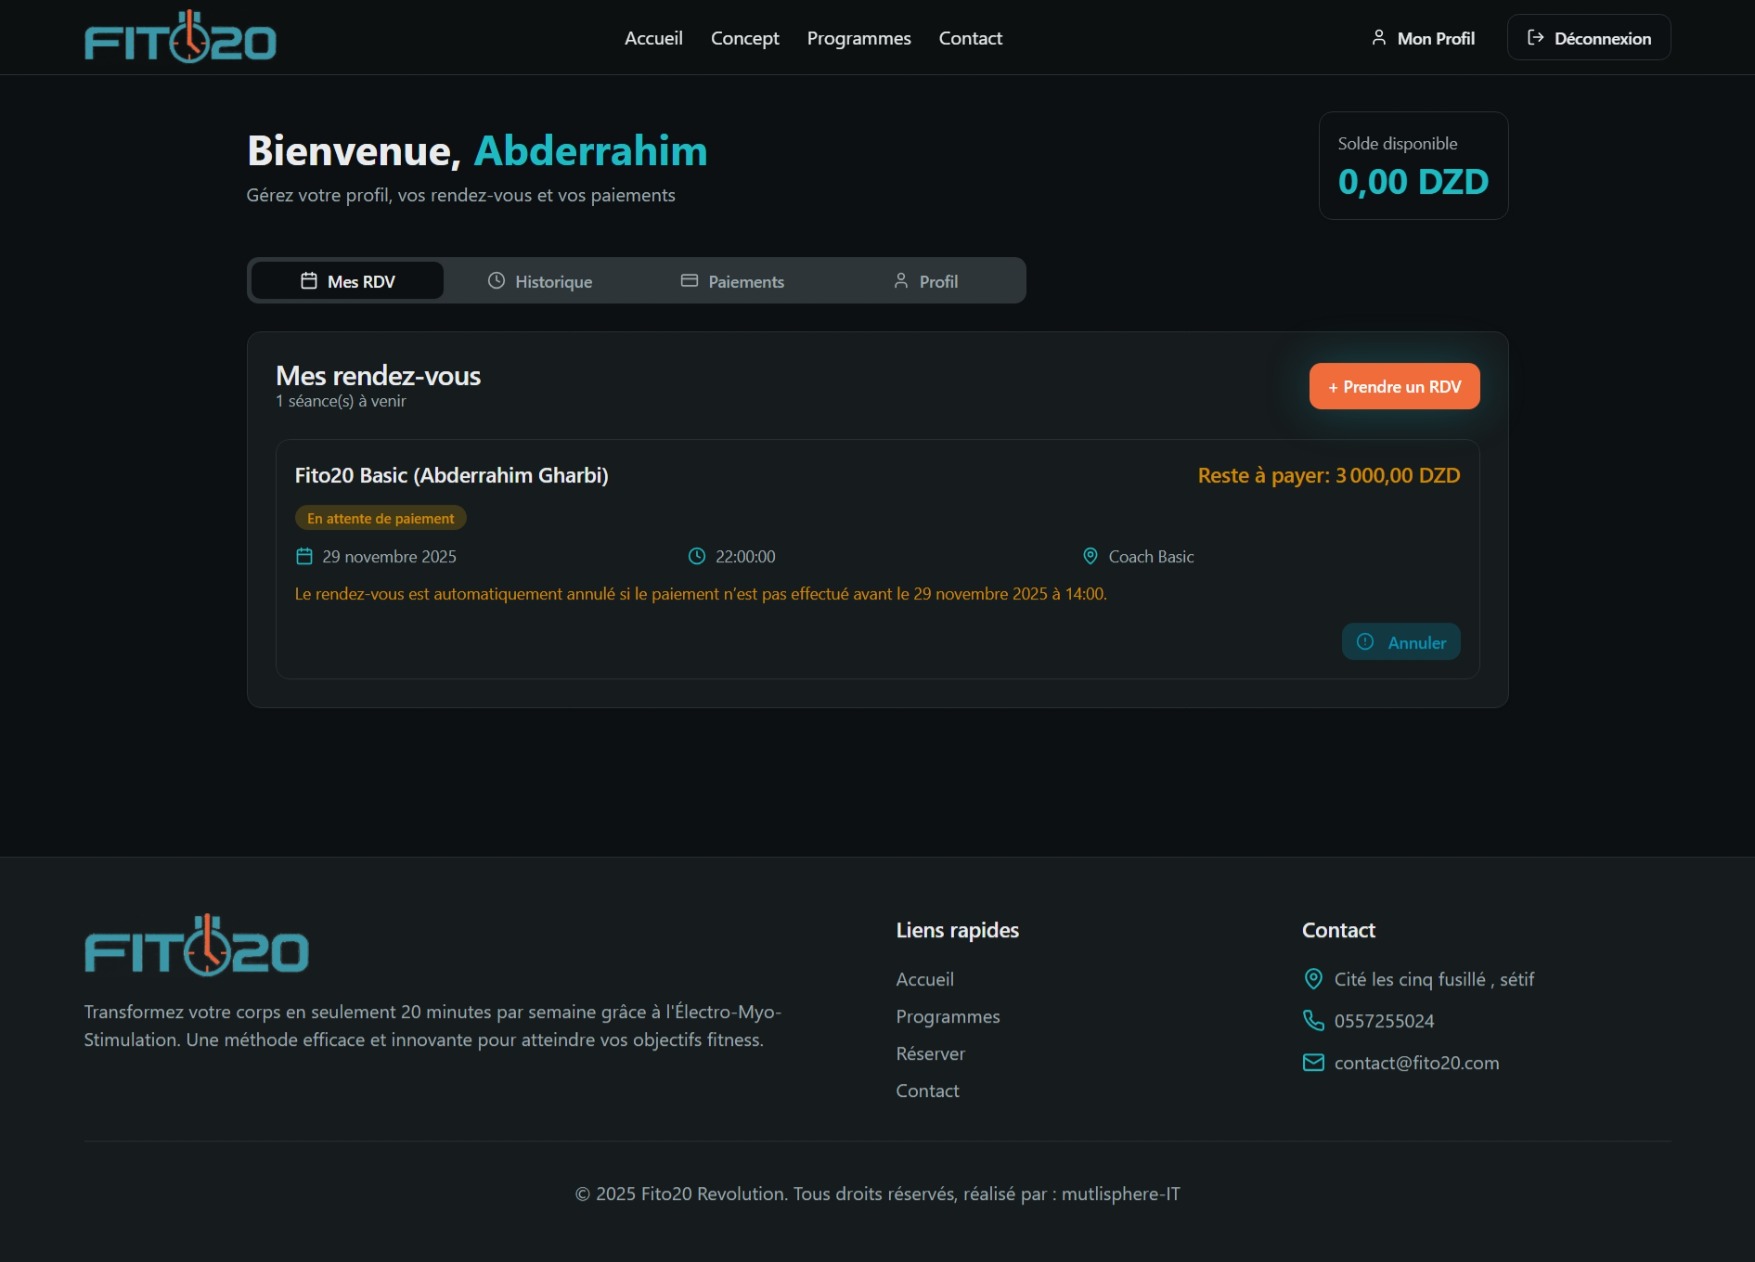Click the calendar icon on Mes RDV tab
1755x1262 pixels.
(308, 281)
